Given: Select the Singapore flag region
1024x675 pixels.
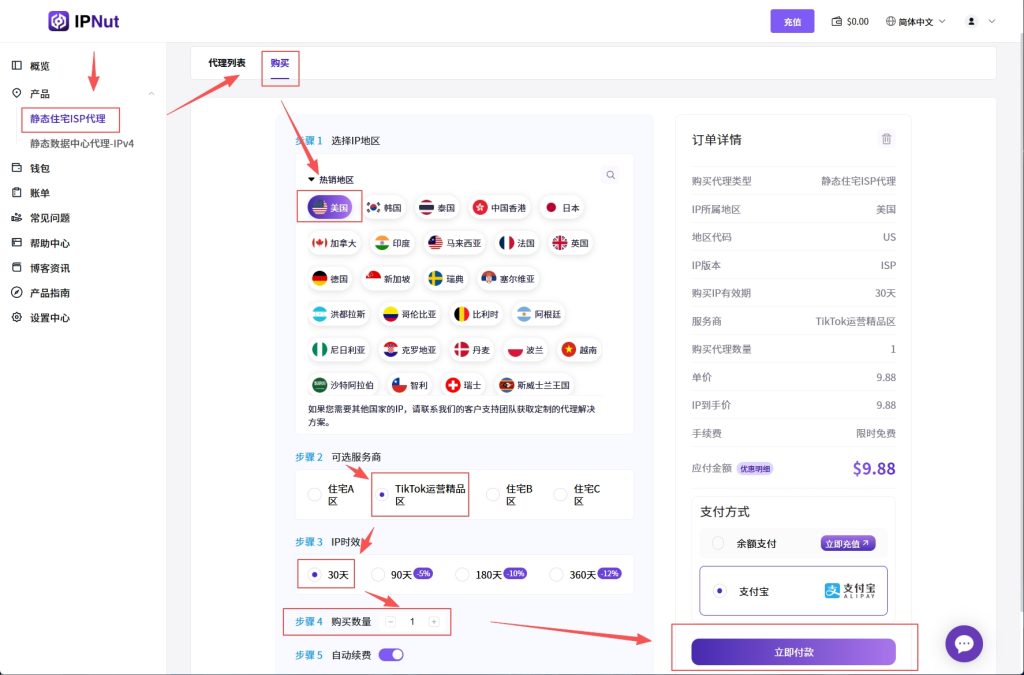Looking at the screenshot, I should (x=388, y=279).
